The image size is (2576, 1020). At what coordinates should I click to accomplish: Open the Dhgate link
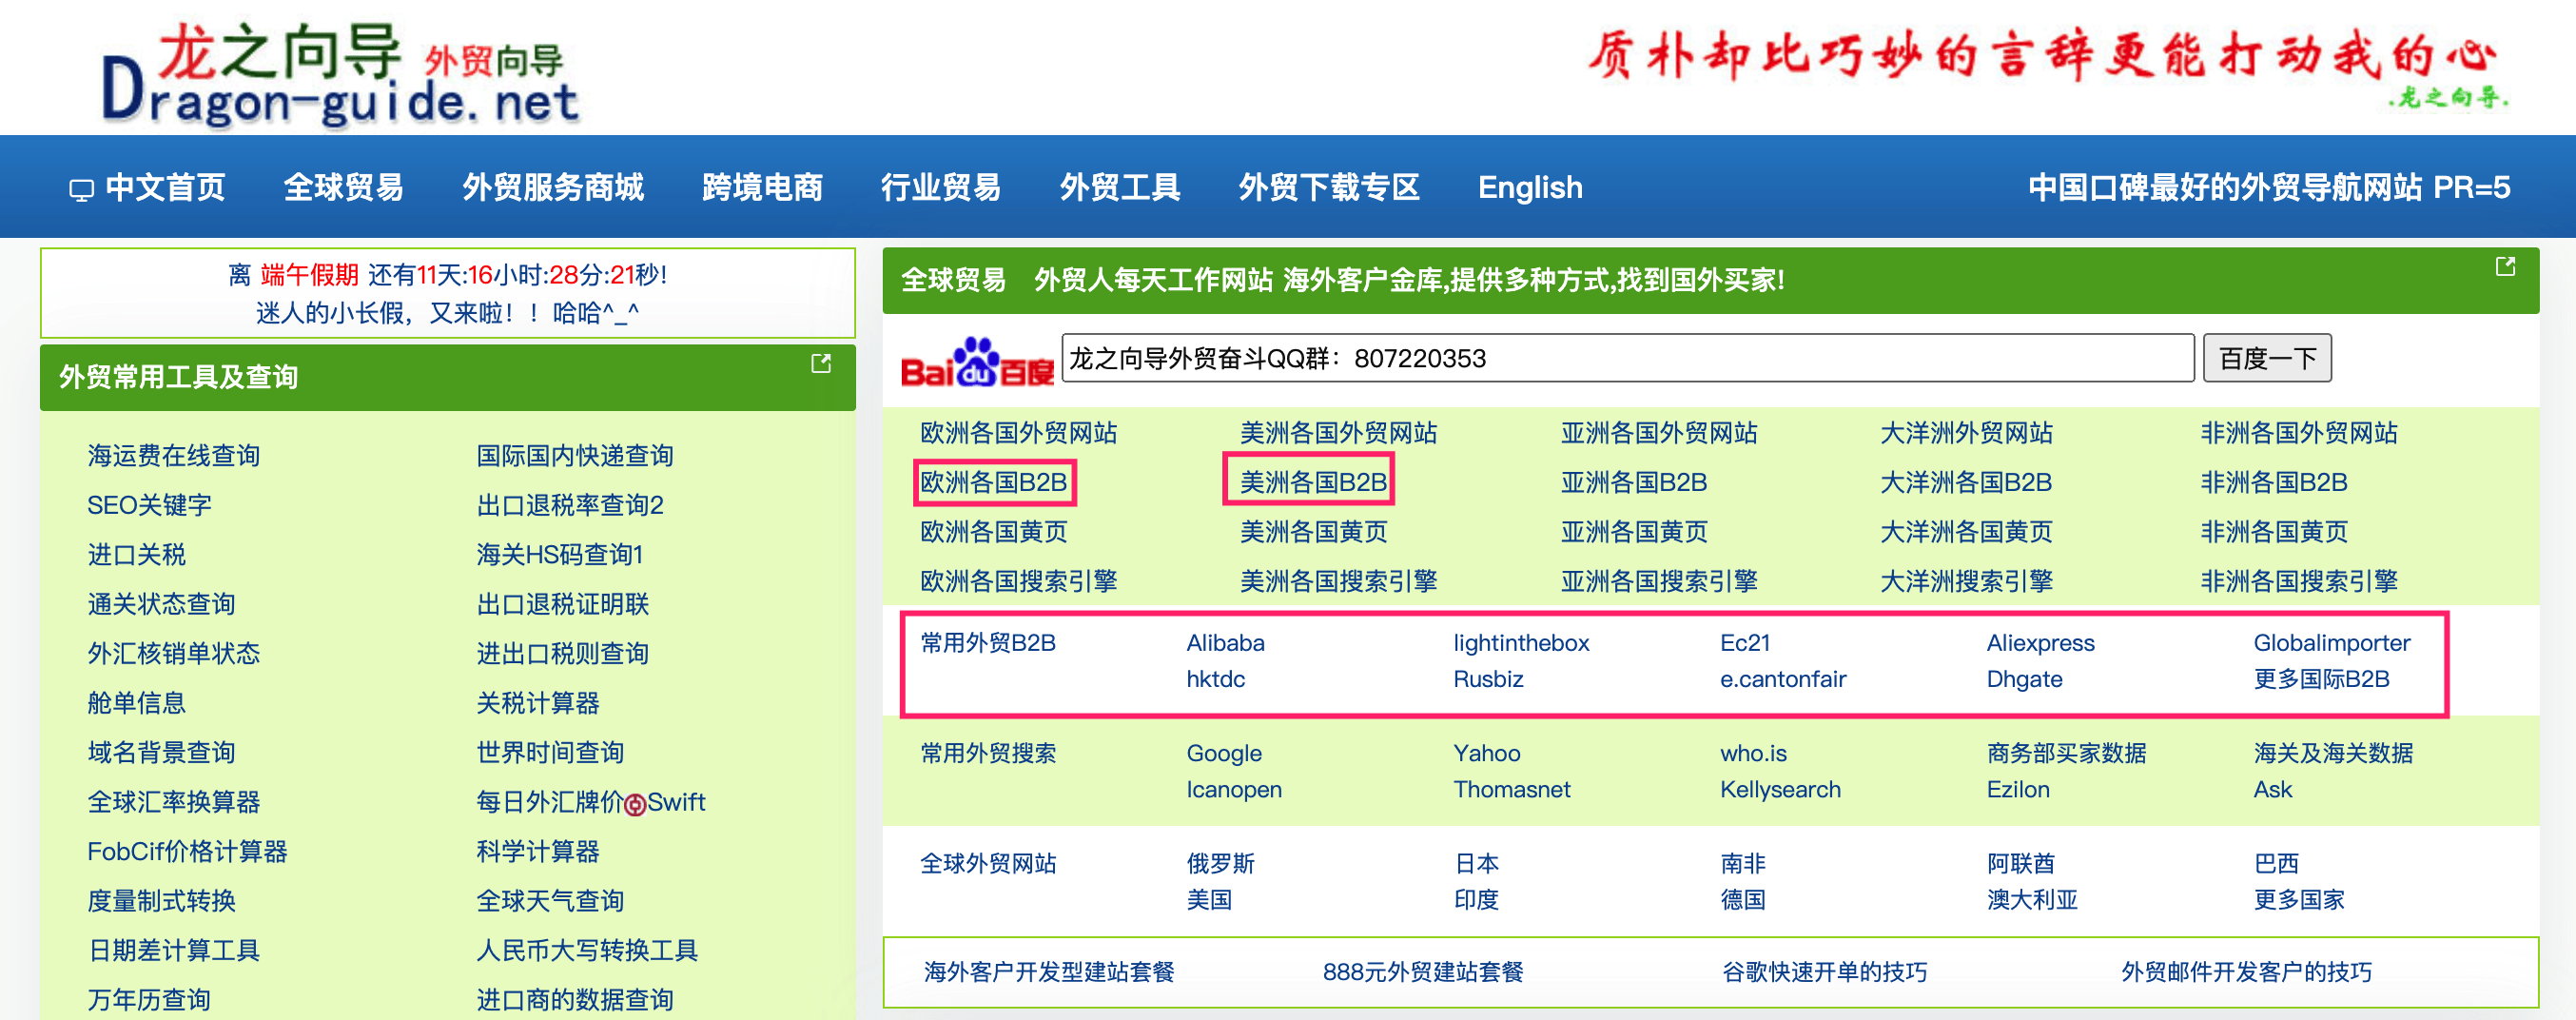pos(2024,679)
